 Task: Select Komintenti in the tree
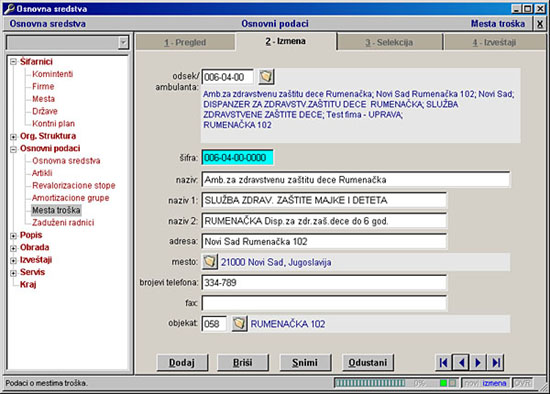53,74
